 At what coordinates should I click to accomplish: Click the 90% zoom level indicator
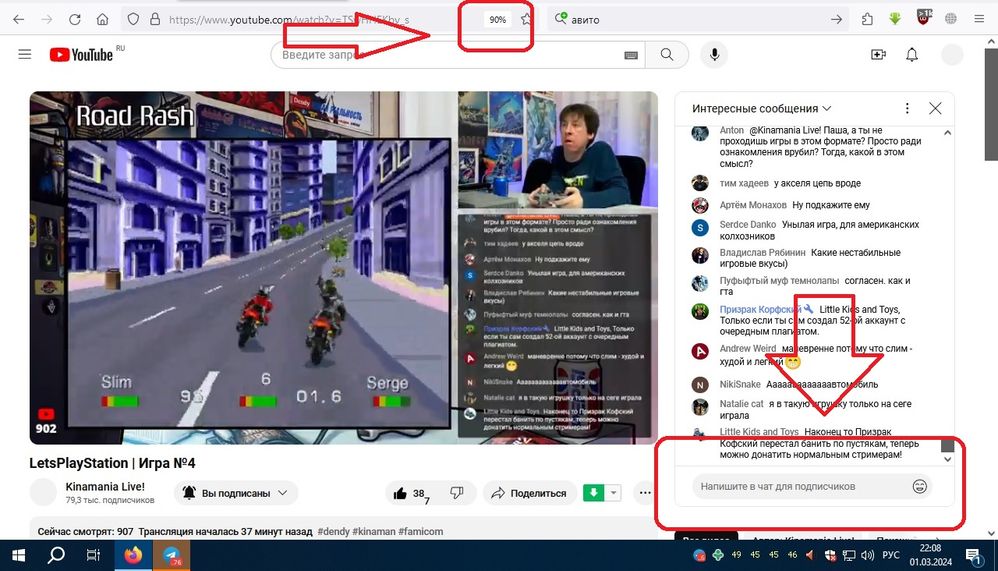tap(497, 20)
